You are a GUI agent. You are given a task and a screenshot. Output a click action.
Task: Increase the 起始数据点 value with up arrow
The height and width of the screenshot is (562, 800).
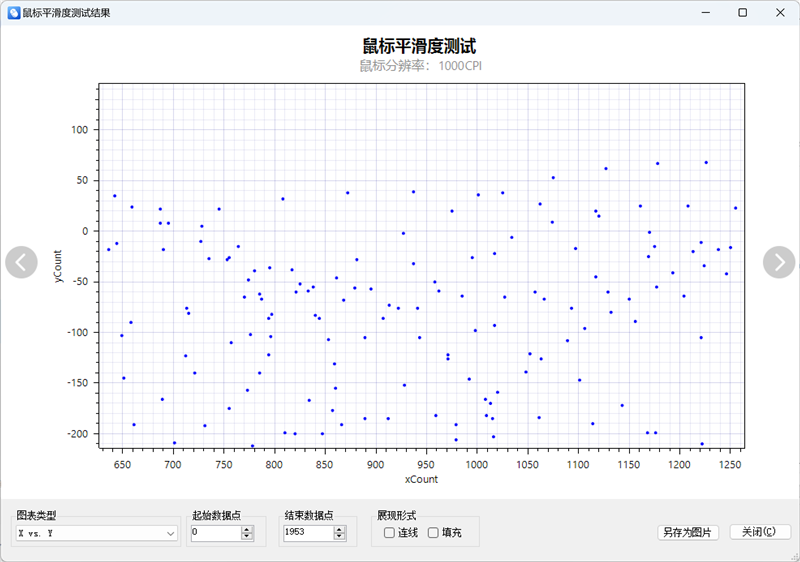[x=247, y=530]
